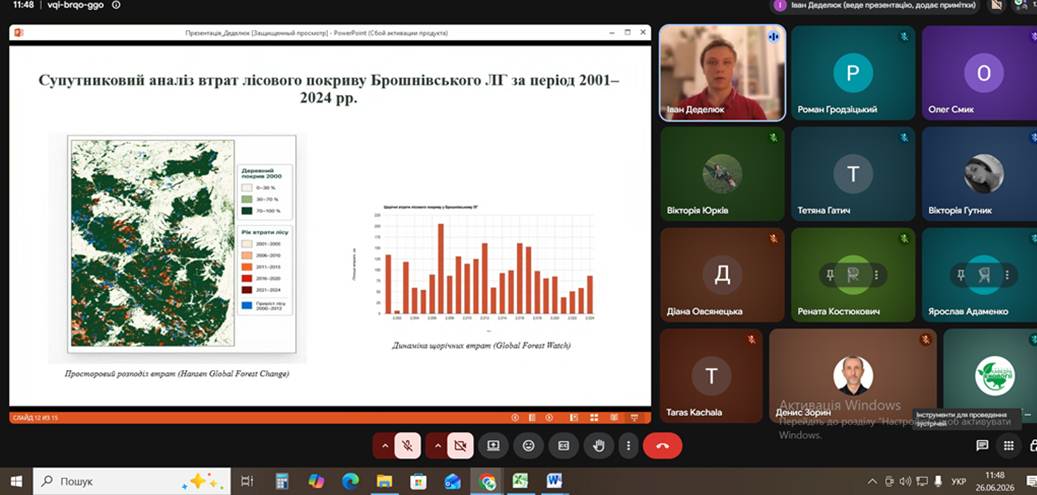Viewport: 1037px width, 495px height.
Task: Click slide sorter view icon in PowerPoint status bar
Action: [594, 418]
